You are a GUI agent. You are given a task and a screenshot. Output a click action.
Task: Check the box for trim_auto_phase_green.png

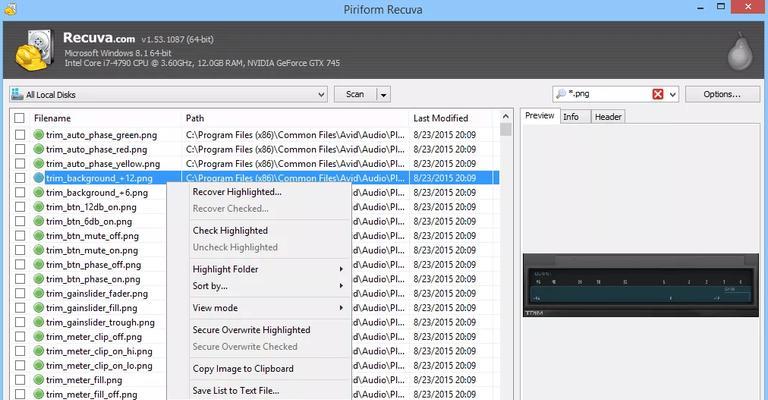(x=20, y=135)
